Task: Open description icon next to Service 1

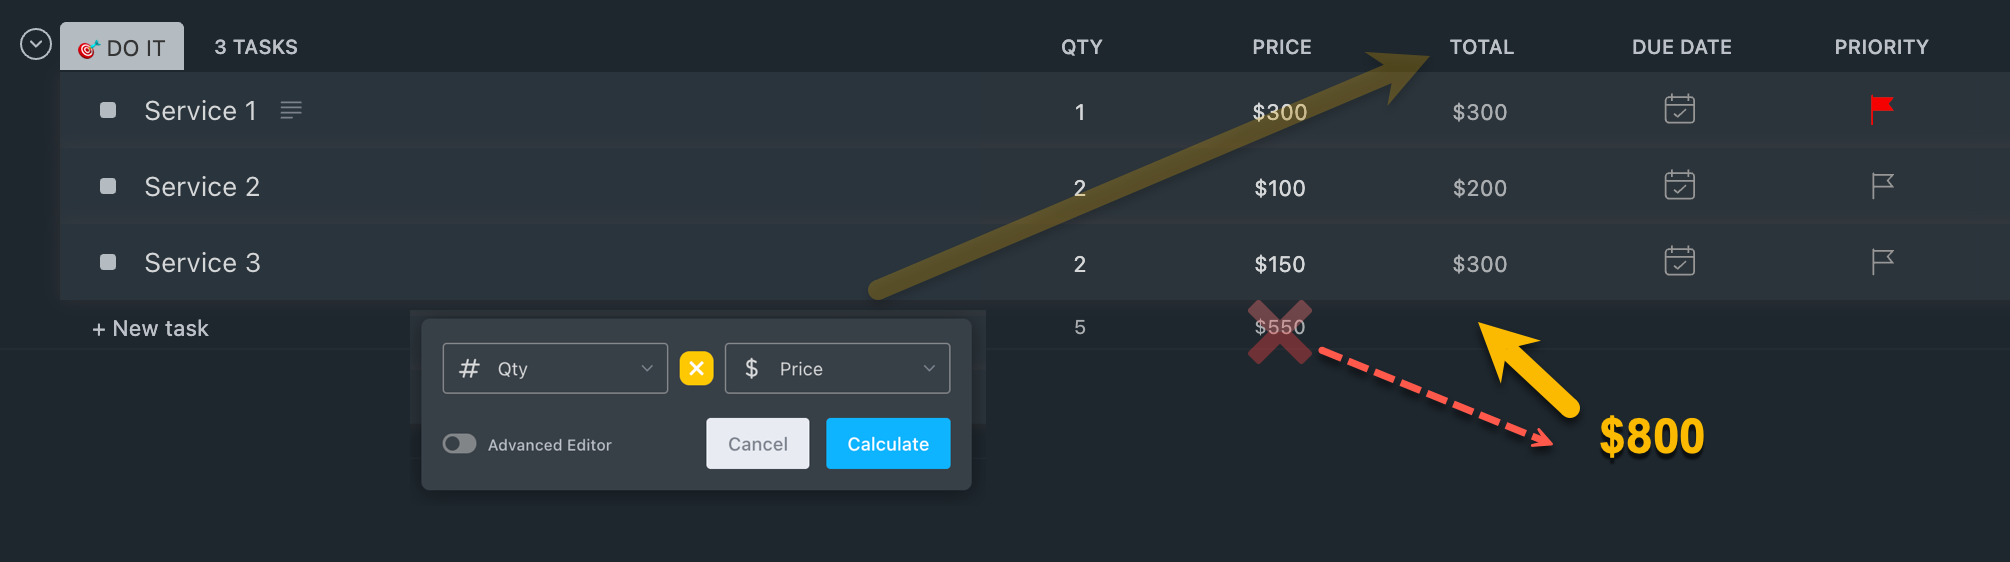Action: click(x=291, y=110)
